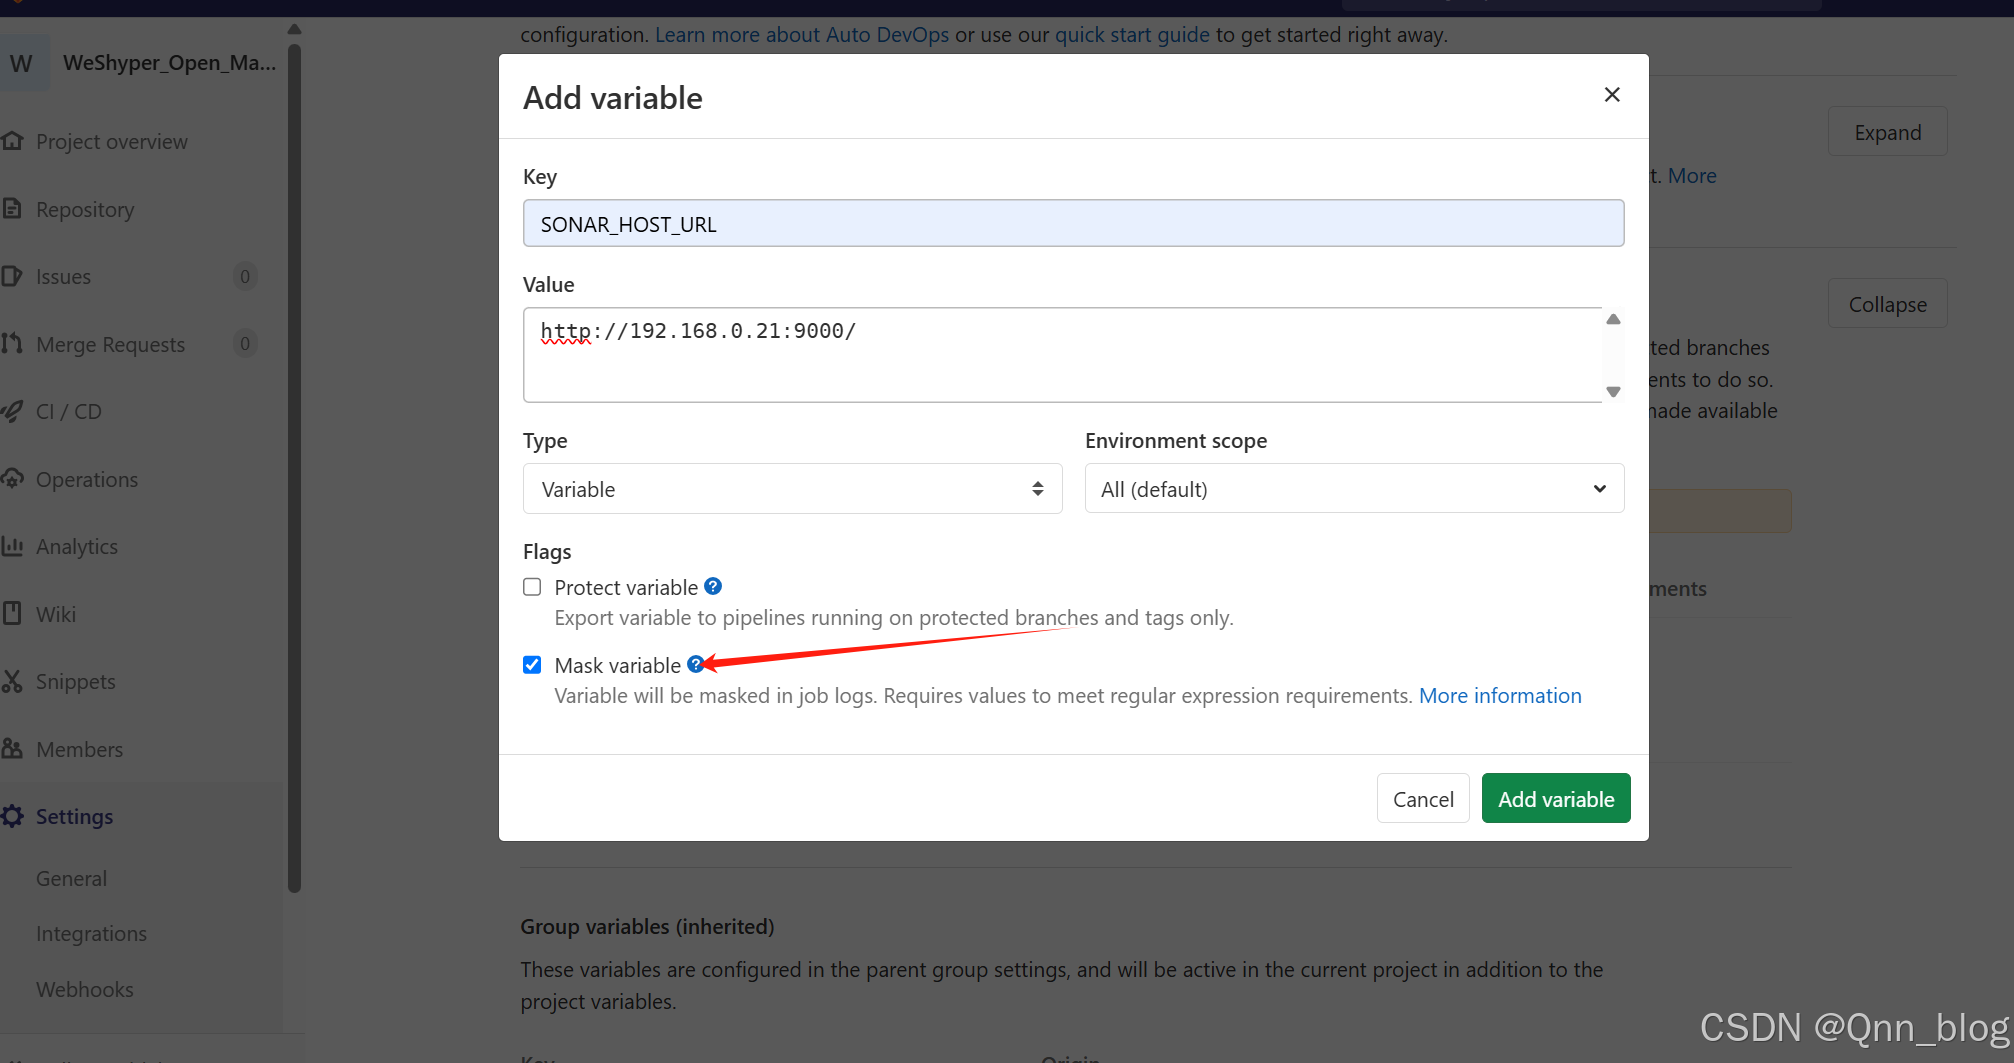Open the More information link
Screen dimensions: 2014x1063
(1500, 695)
